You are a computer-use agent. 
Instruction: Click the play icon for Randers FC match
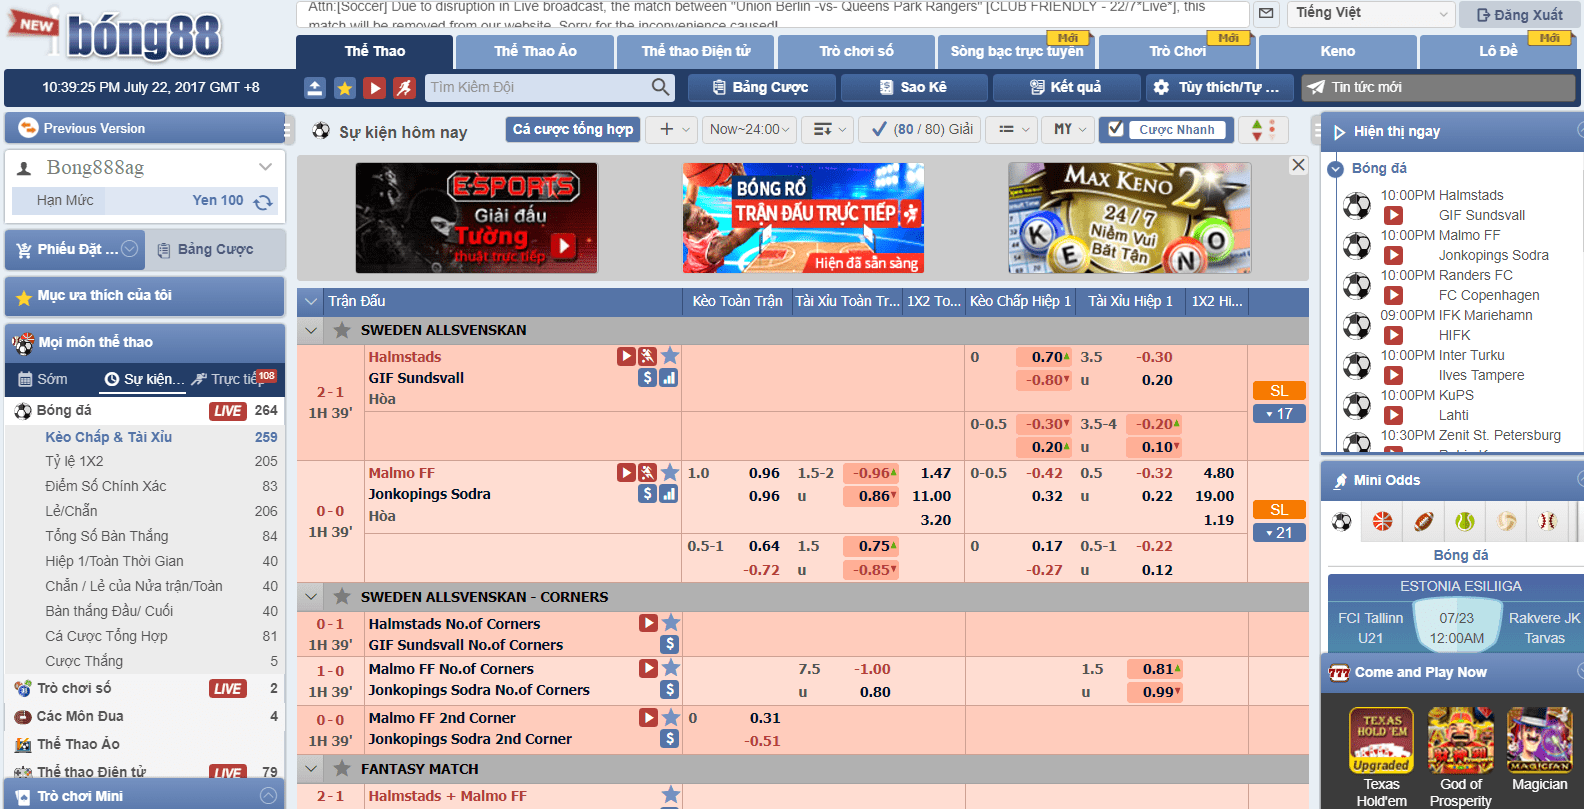(1393, 295)
